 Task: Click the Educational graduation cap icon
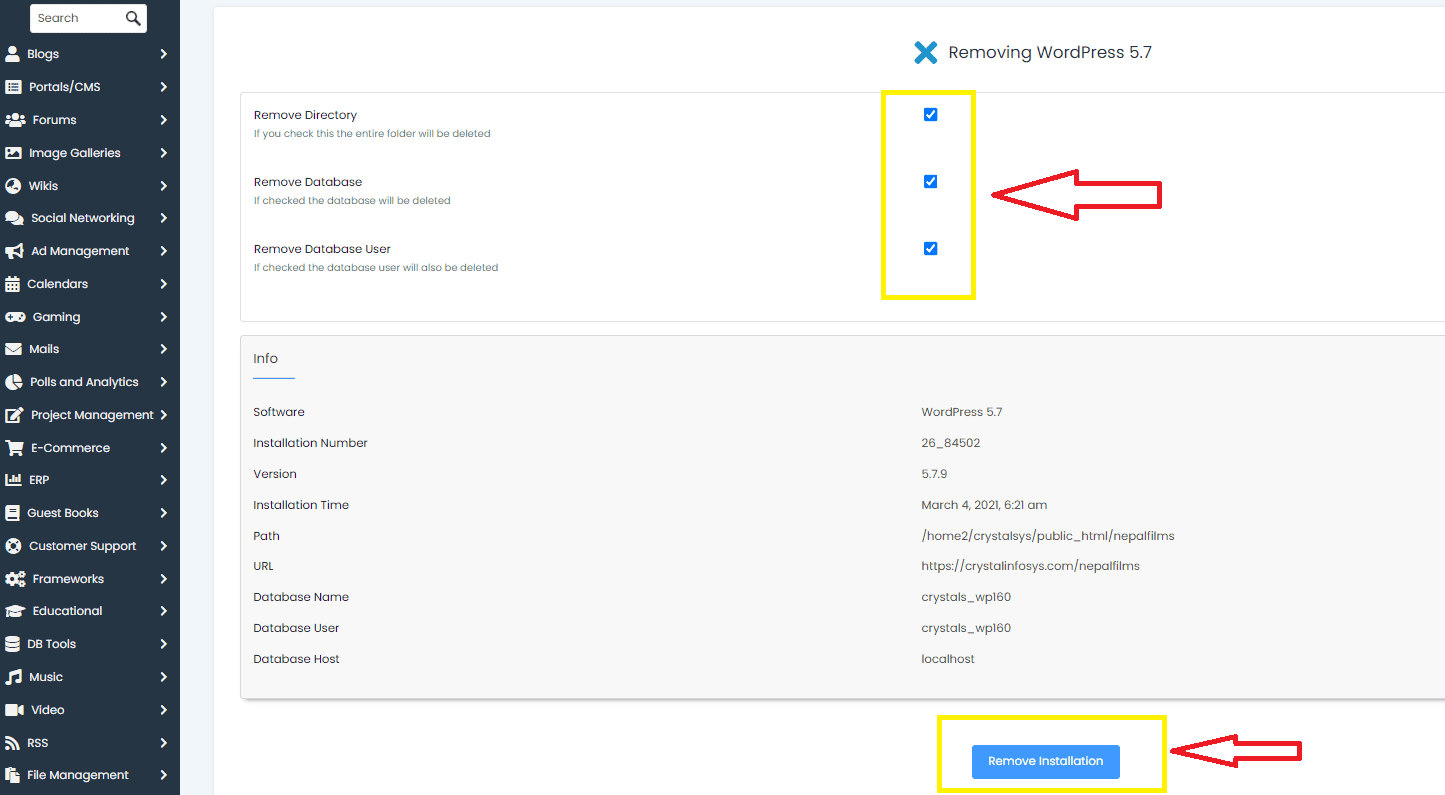click(x=15, y=611)
